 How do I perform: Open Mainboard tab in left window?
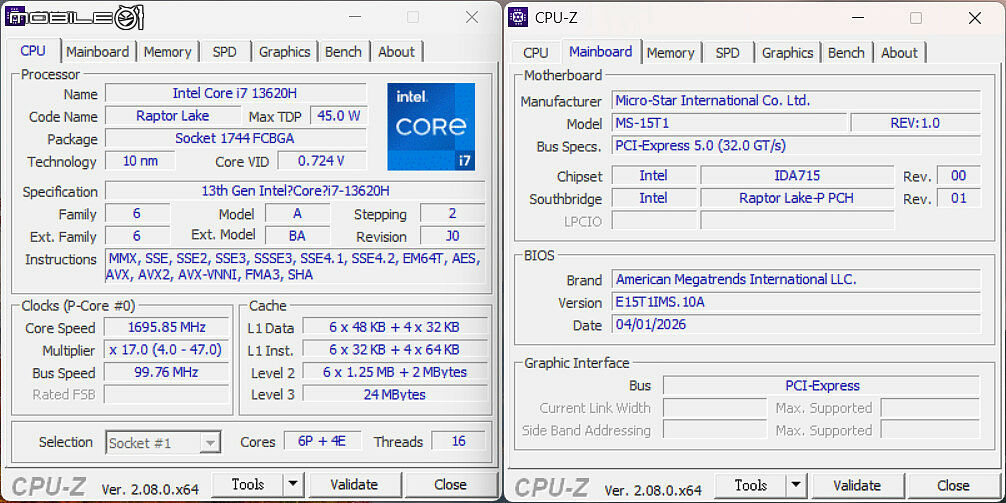98,52
